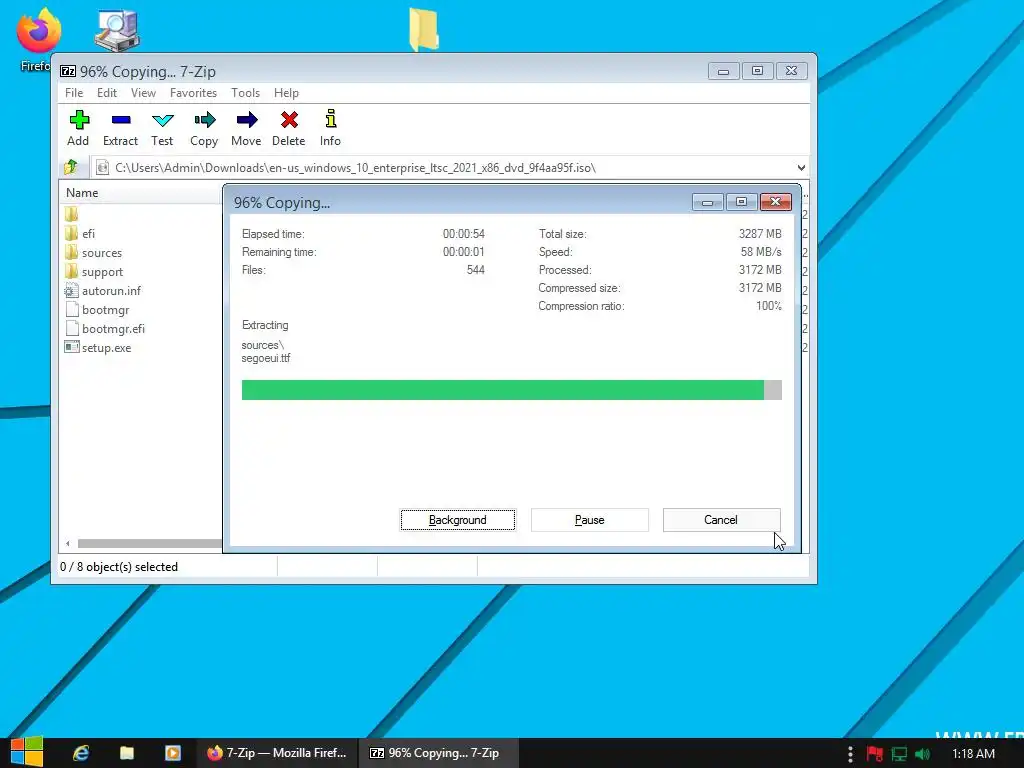This screenshot has width=1024, height=768.
Task: Cancel the copying operation
Action: coord(722,520)
